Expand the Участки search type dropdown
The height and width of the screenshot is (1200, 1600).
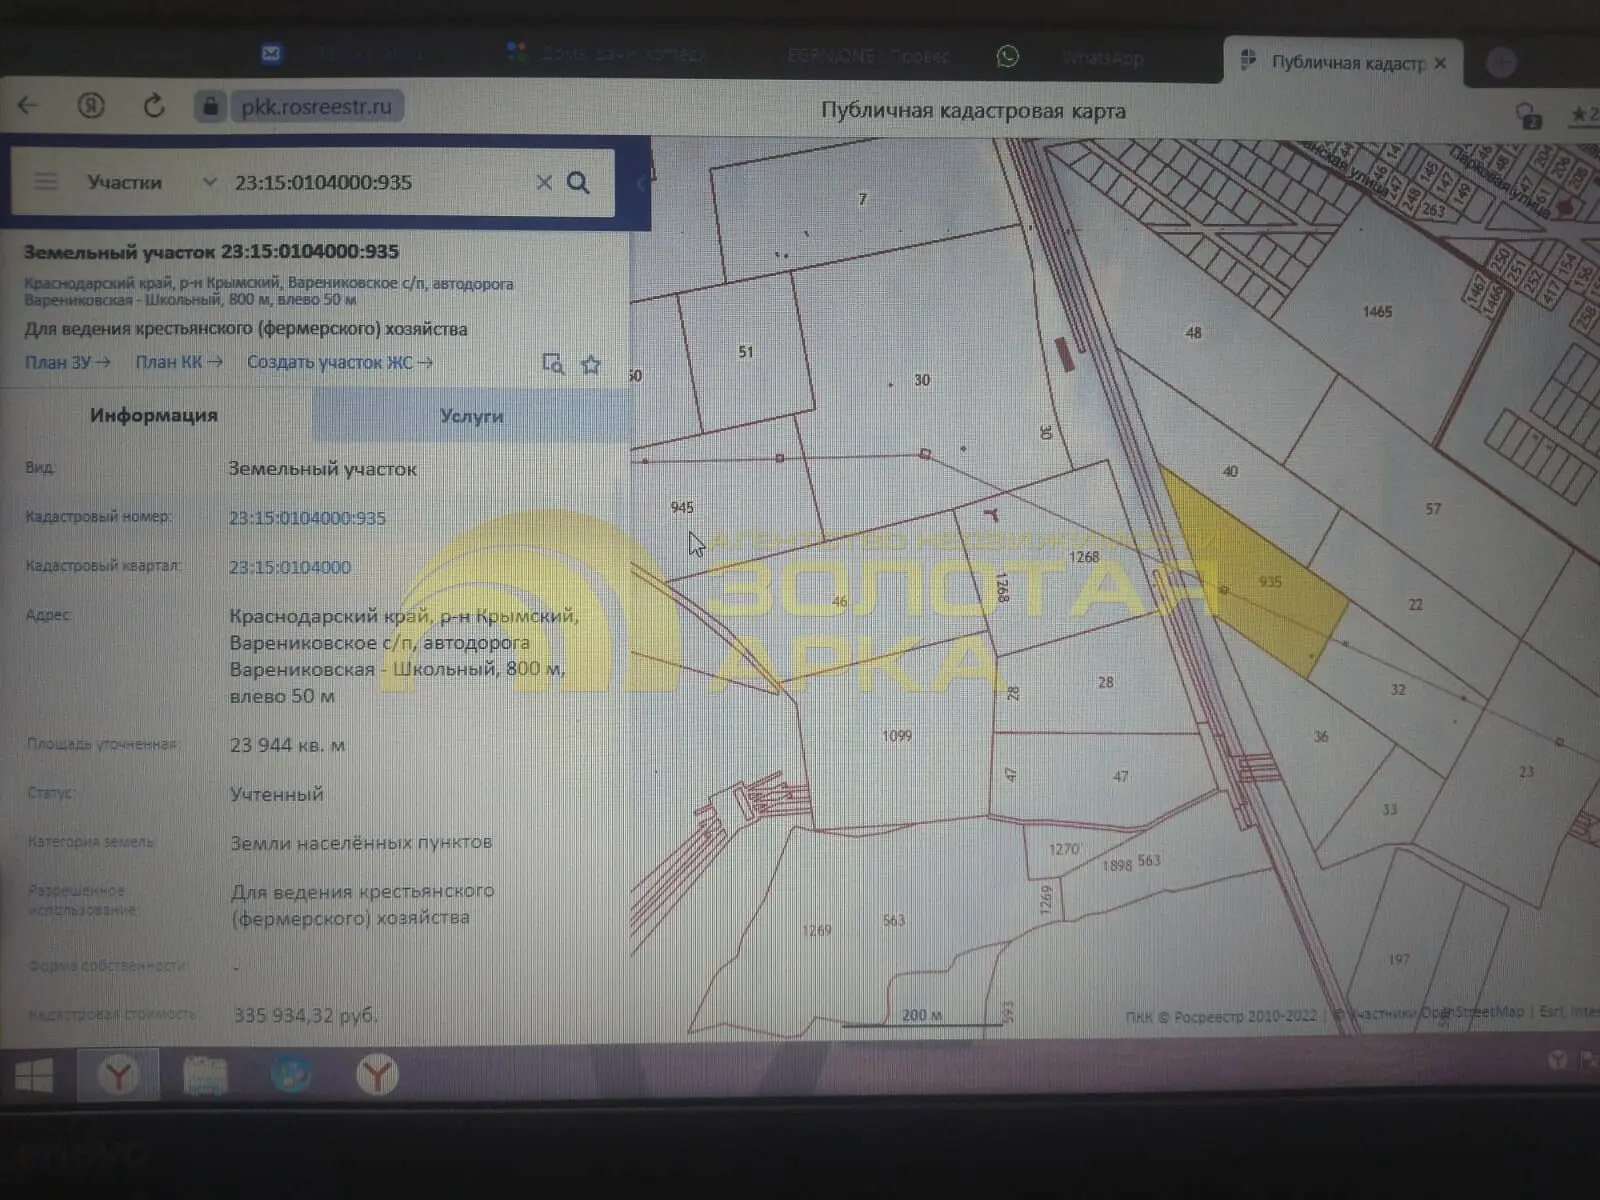(209, 182)
